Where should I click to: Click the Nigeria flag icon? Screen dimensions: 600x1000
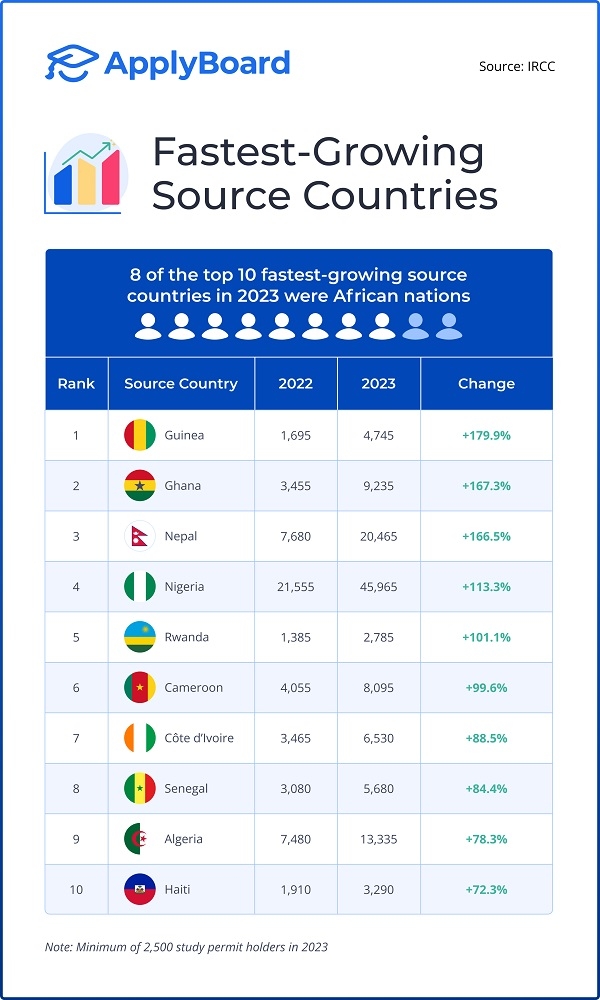140,586
